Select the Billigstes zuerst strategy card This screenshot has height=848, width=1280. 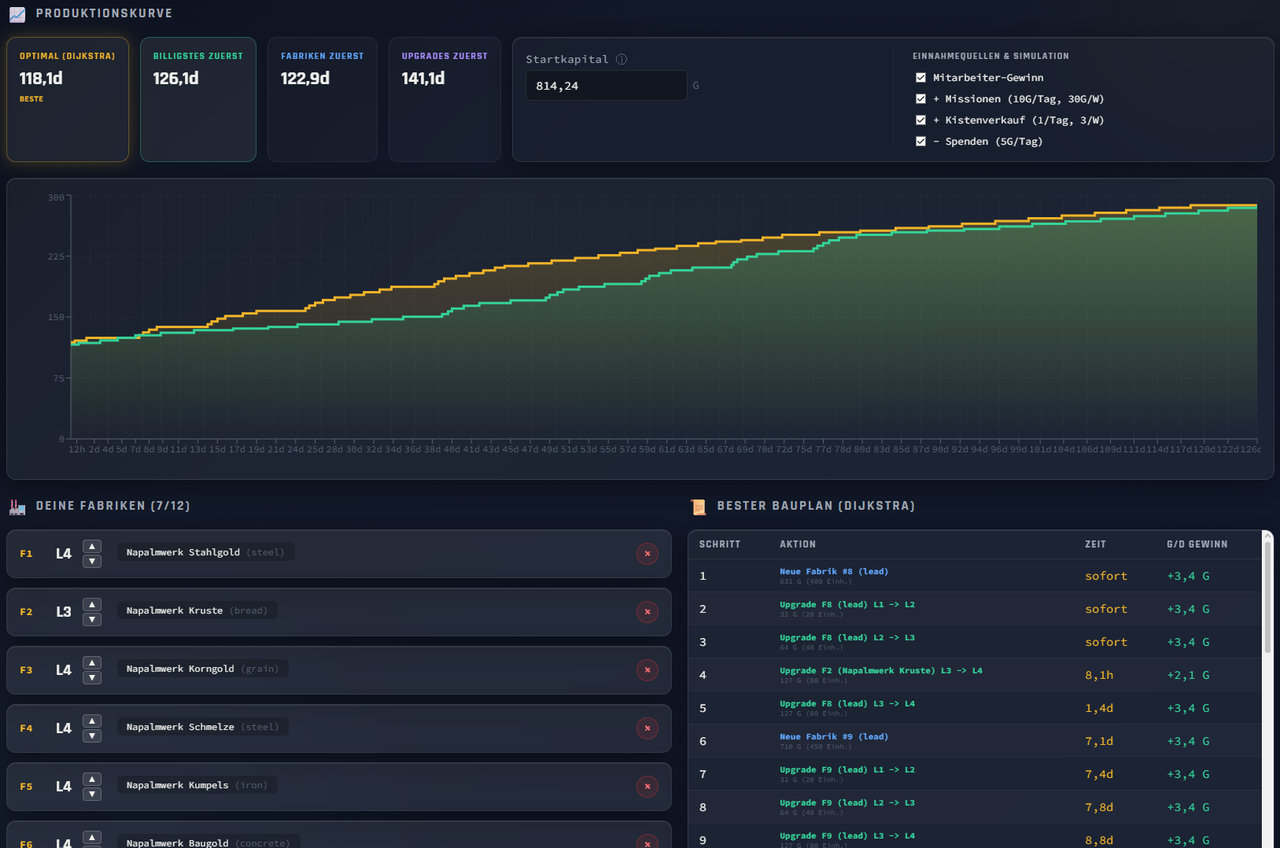[x=198, y=99]
